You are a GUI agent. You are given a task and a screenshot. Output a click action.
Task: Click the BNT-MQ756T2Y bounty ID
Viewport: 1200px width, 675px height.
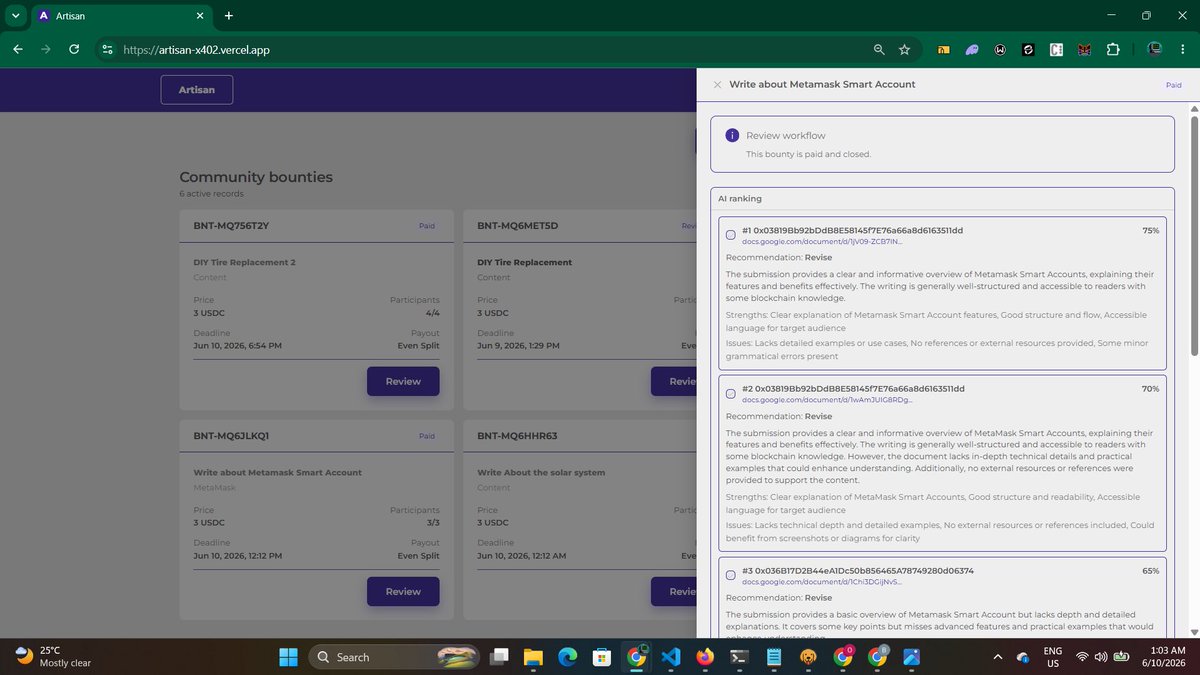click(231, 225)
